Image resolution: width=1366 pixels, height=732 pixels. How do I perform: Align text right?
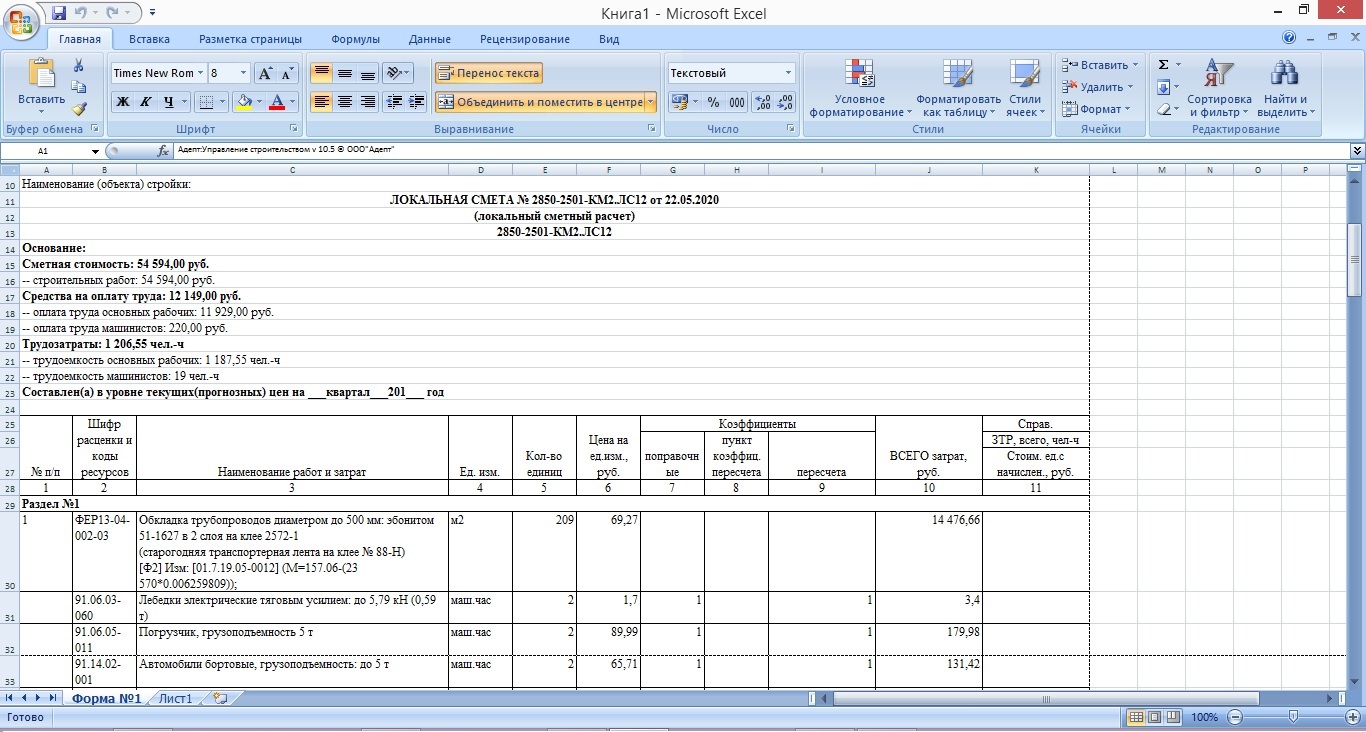click(x=367, y=102)
